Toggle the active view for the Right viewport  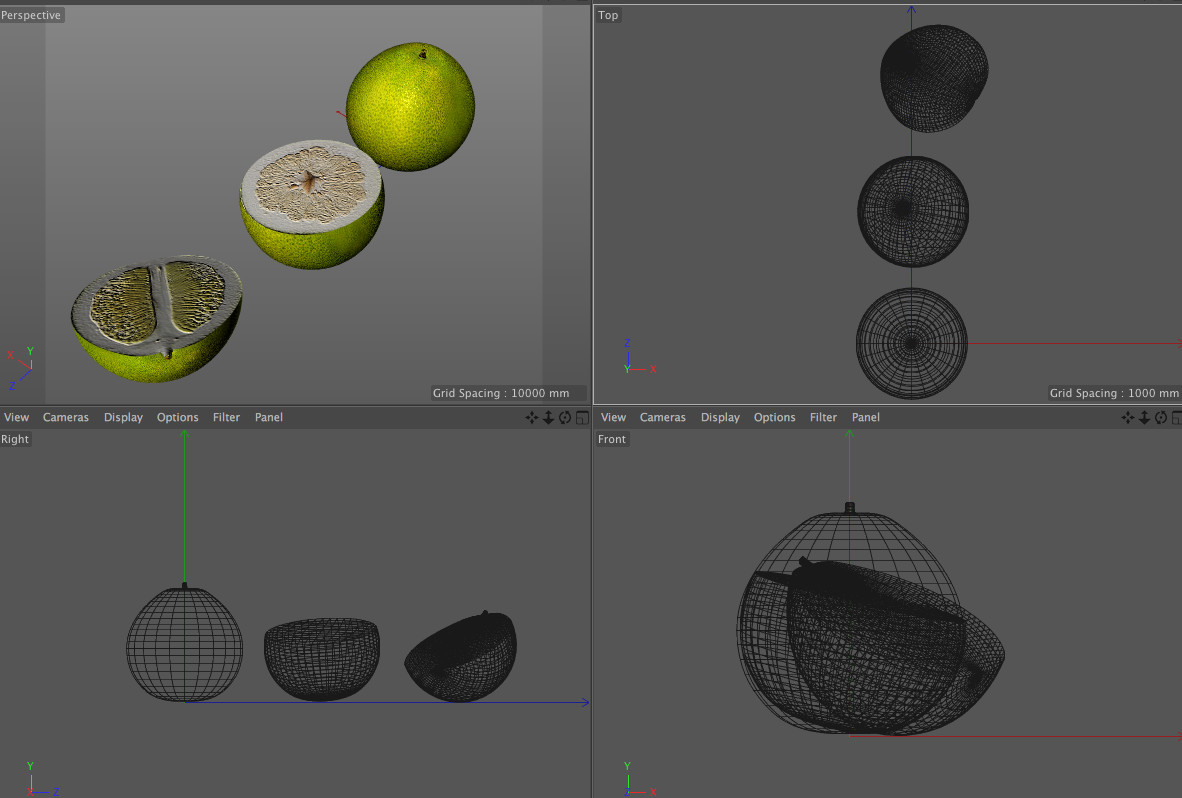coord(582,417)
